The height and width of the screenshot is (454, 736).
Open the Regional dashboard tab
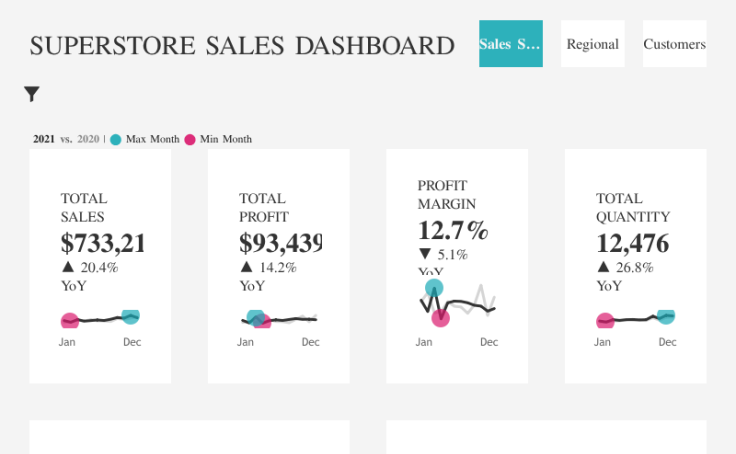coord(592,44)
